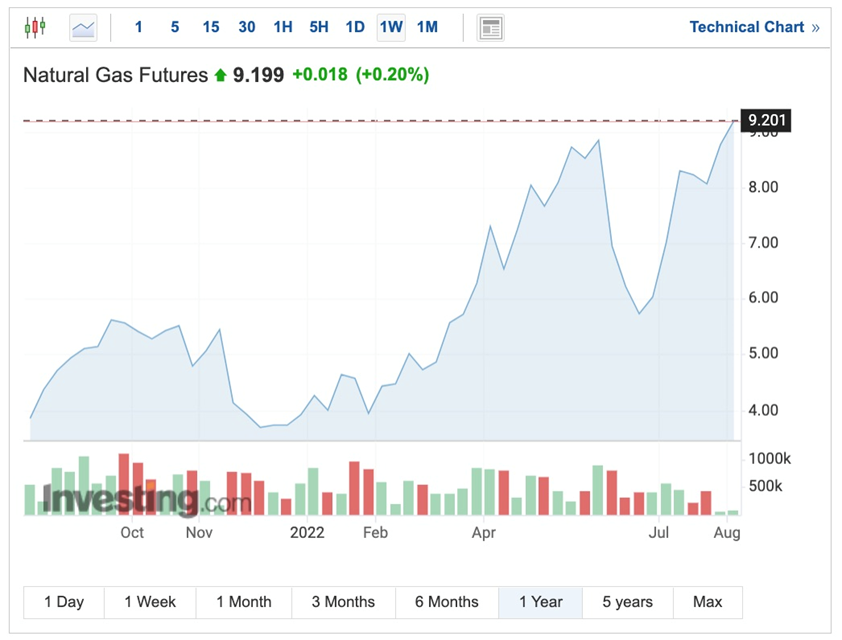This screenshot has height=640, width=842.
Task: Switch to 1D interval
Action: 355,27
